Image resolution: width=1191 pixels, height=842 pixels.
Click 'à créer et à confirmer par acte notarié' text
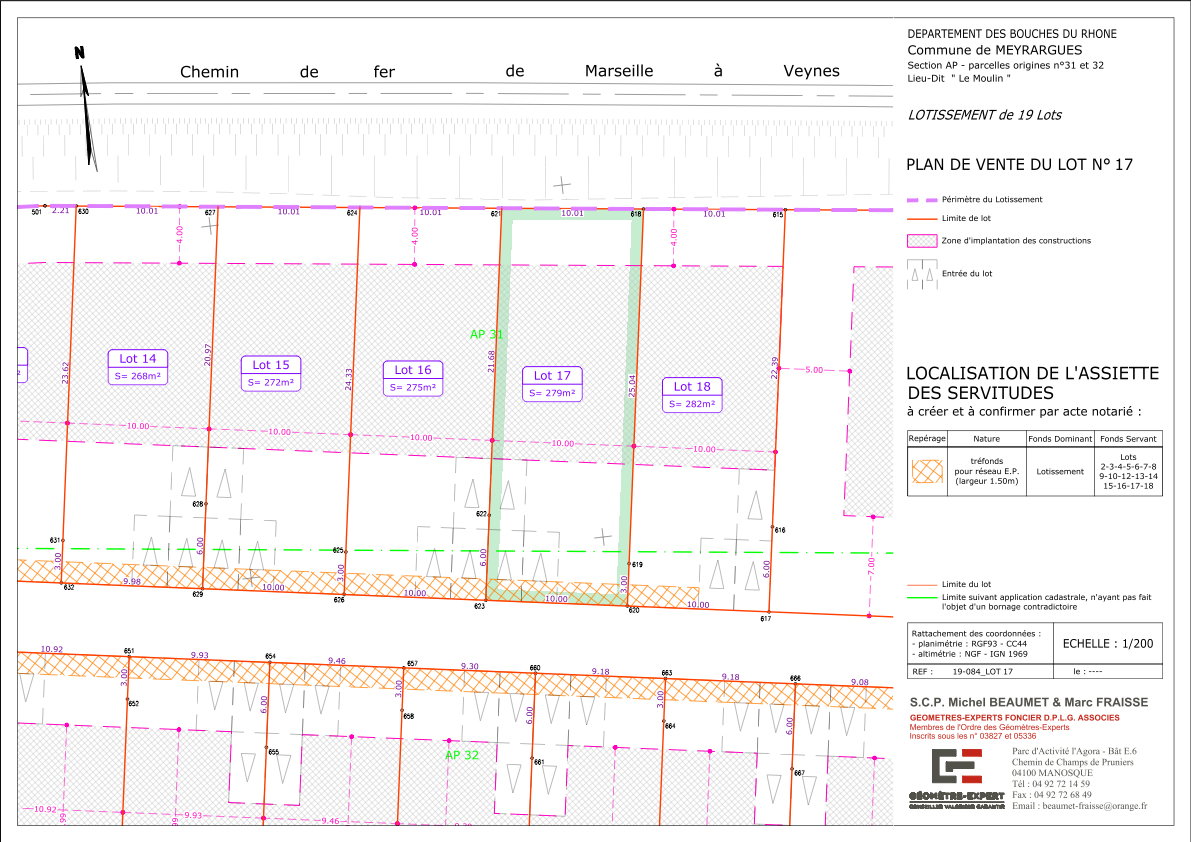coord(1024,412)
